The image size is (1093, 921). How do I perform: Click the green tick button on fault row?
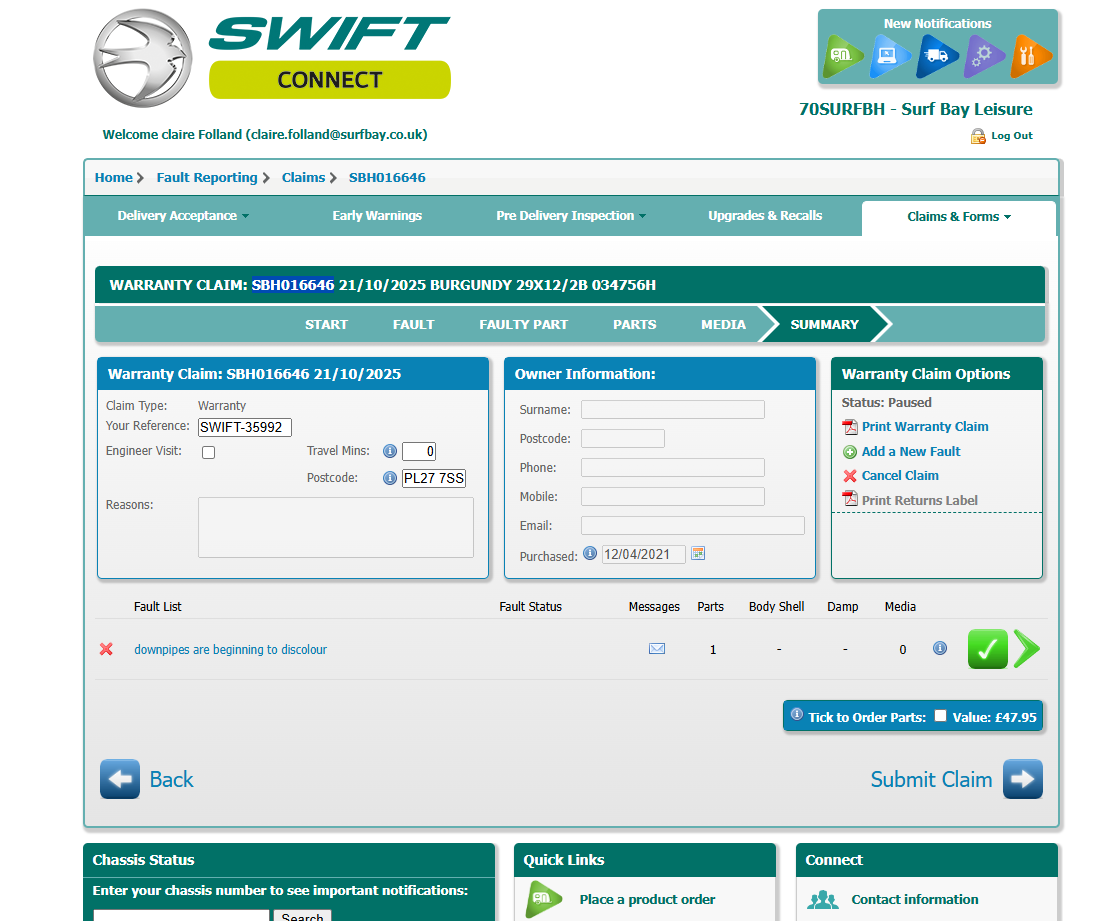coord(988,649)
